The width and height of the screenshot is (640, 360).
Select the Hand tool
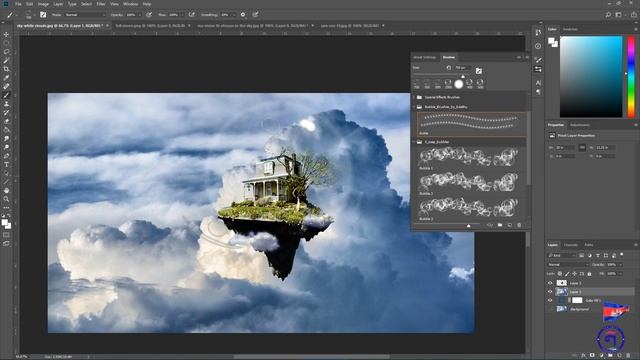coord(6,191)
